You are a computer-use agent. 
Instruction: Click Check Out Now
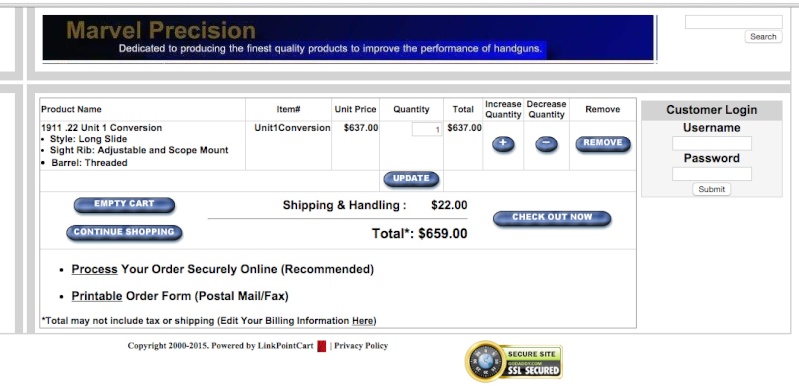[552, 218]
